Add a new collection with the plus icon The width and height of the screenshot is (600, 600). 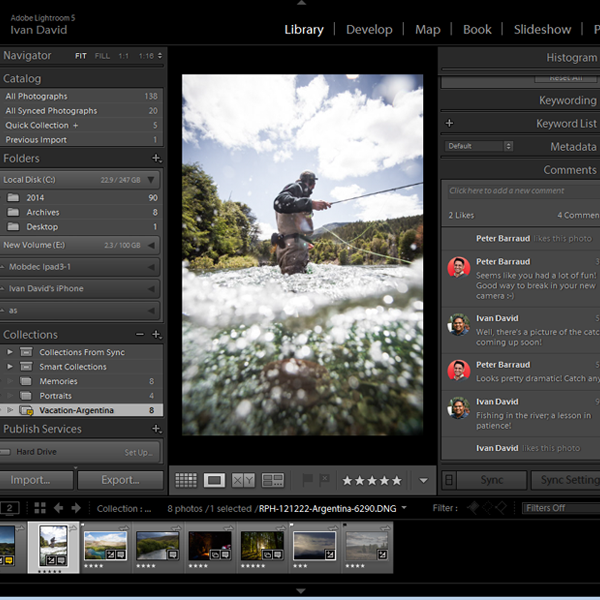pos(156,335)
